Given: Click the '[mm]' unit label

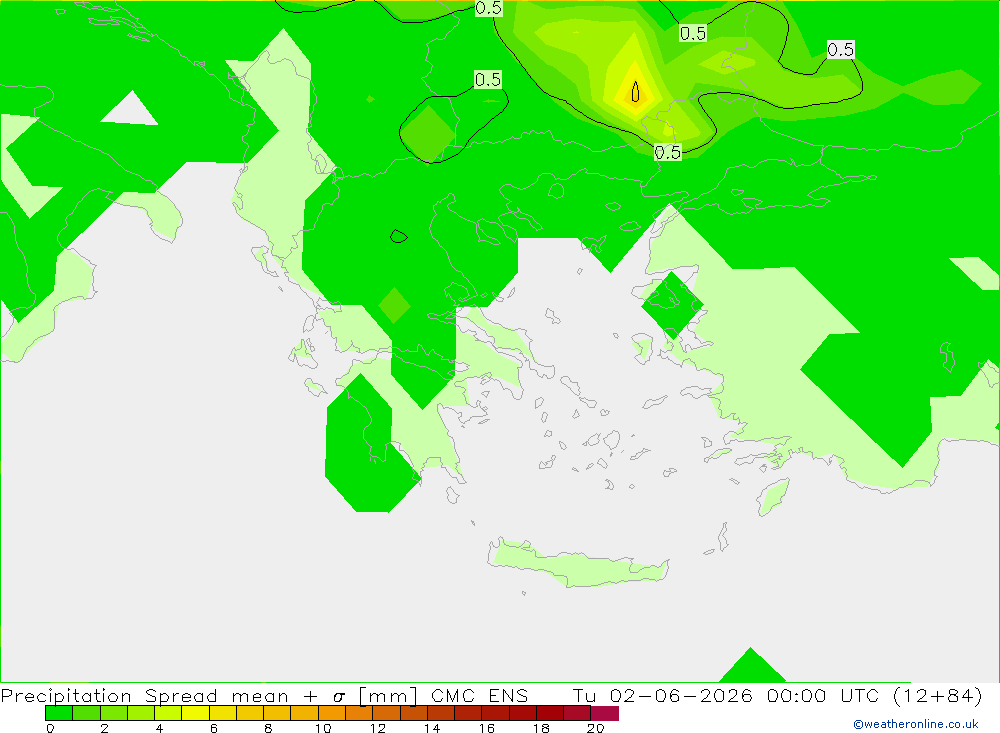Looking at the screenshot, I should [x=388, y=696].
